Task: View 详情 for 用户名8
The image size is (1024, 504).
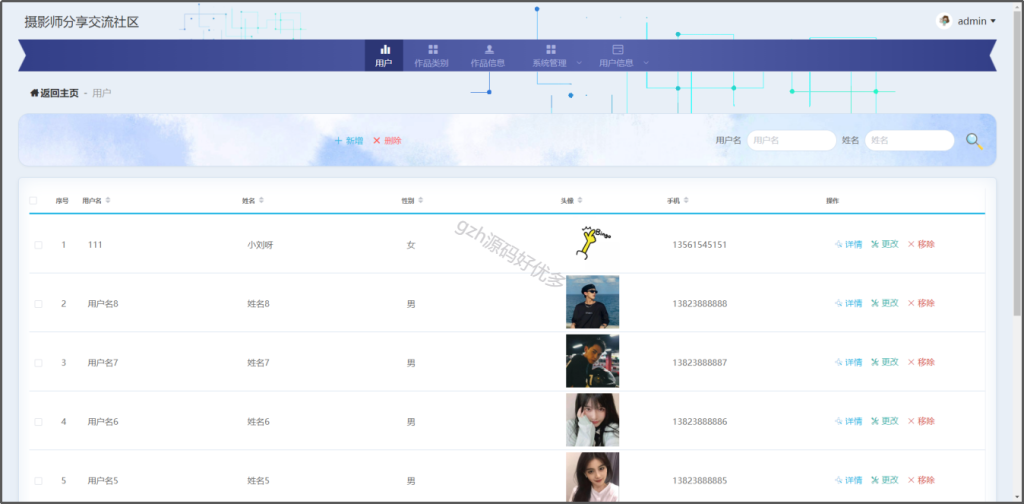Action: (848, 303)
